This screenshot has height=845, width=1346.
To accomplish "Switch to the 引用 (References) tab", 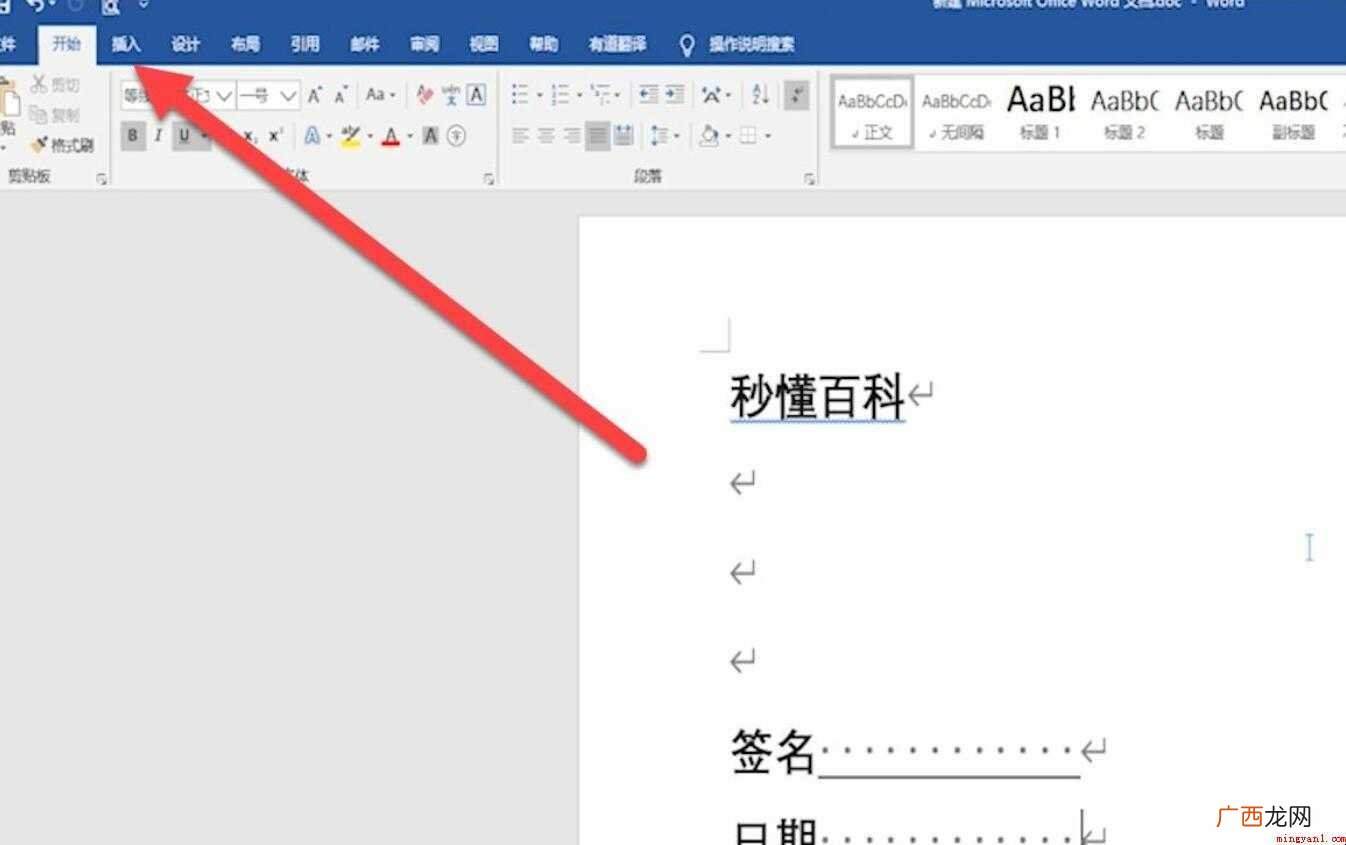I will [x=305, y=45].
